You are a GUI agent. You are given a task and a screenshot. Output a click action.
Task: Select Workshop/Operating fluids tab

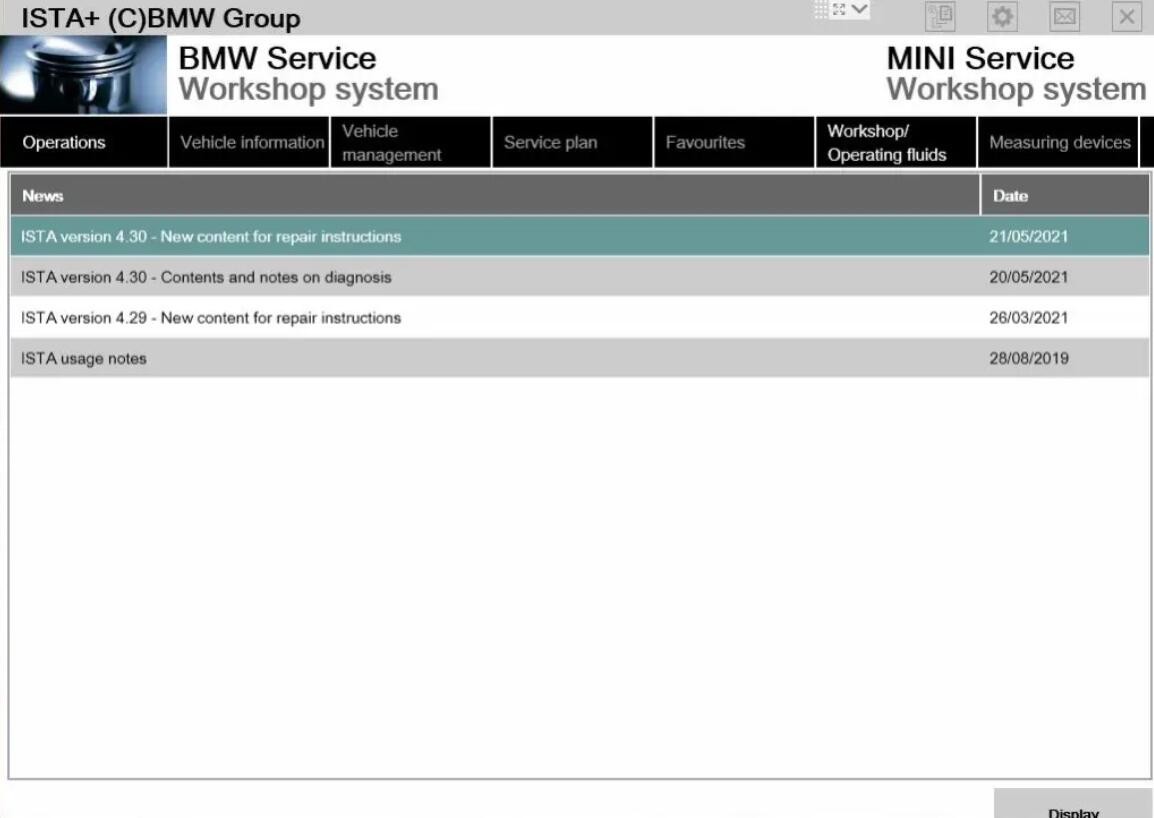(896, 142)
